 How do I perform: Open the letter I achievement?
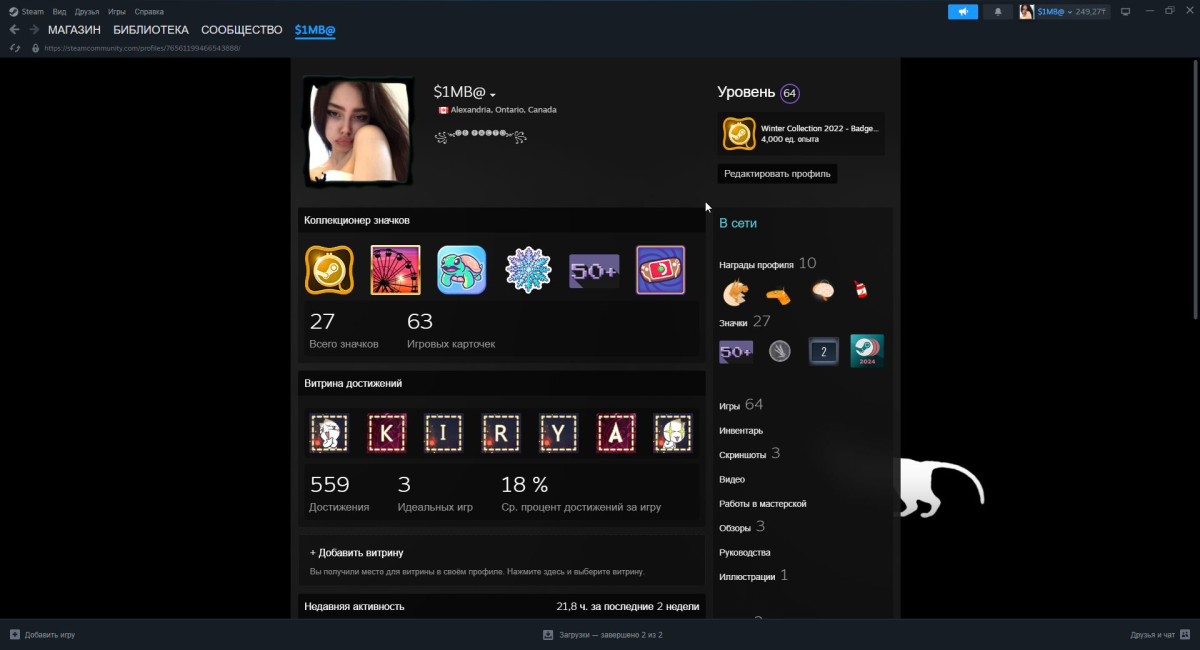(x=443, y=433)
